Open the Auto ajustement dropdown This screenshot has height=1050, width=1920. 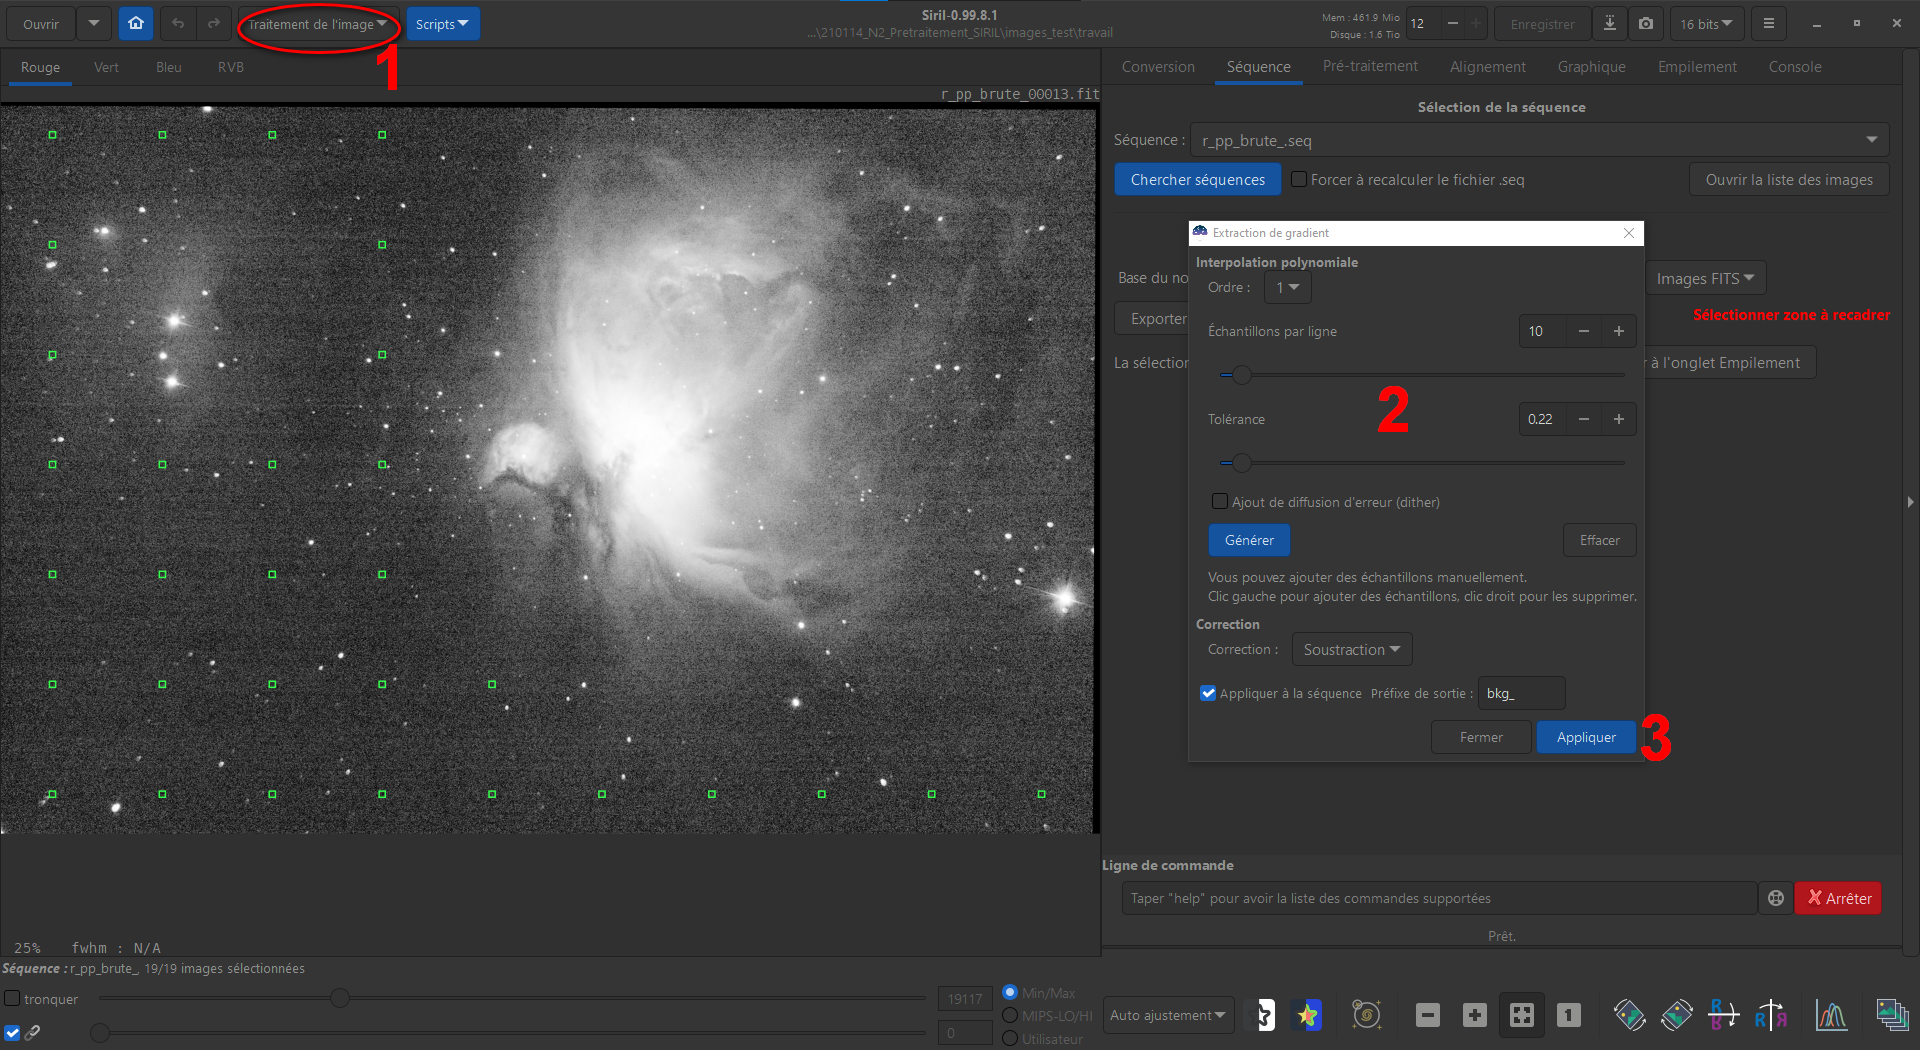(1168, 1015)
